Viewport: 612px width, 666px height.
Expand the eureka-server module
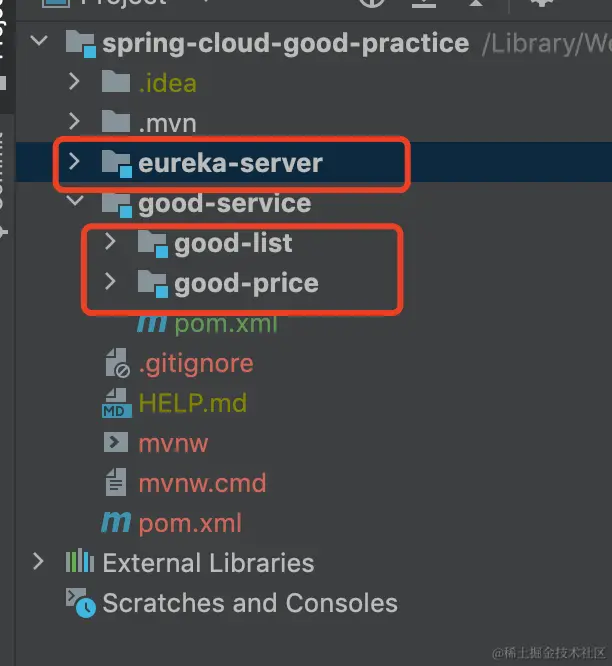pyautogui.click(x=74, y=162)
